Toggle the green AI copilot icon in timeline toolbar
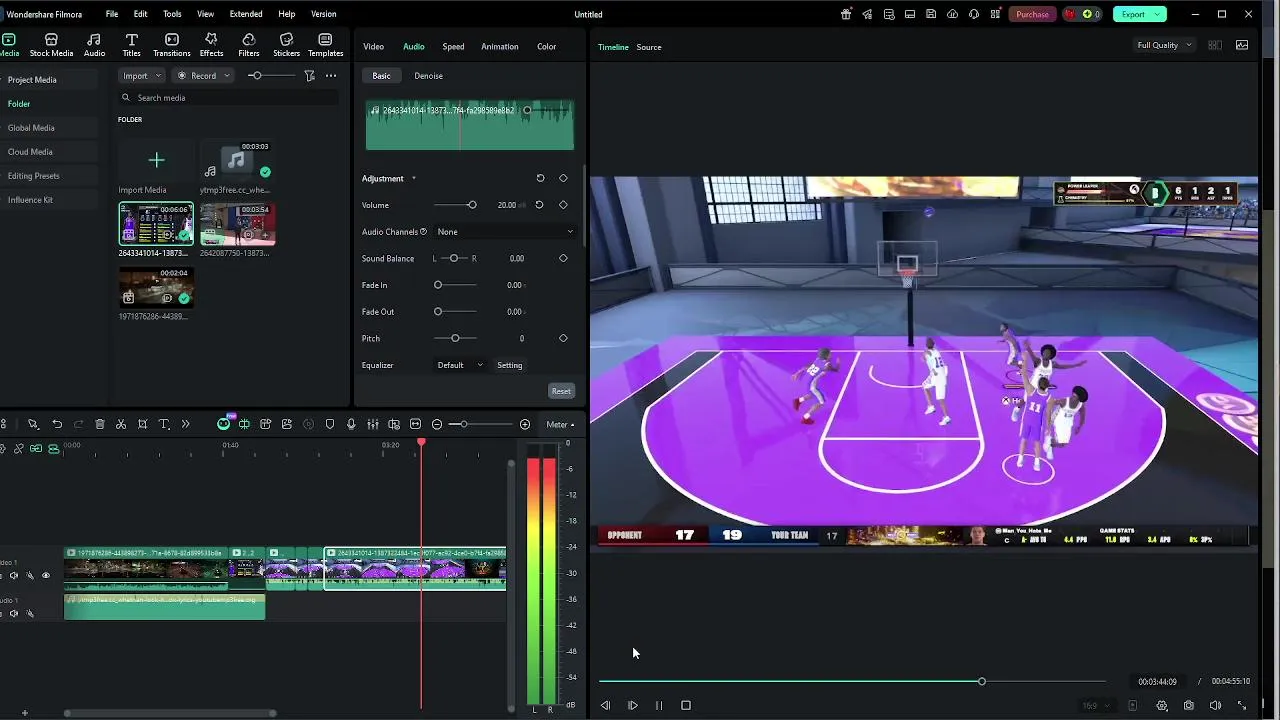Viewport: 1280px width, 720px height. click(223, 424)
